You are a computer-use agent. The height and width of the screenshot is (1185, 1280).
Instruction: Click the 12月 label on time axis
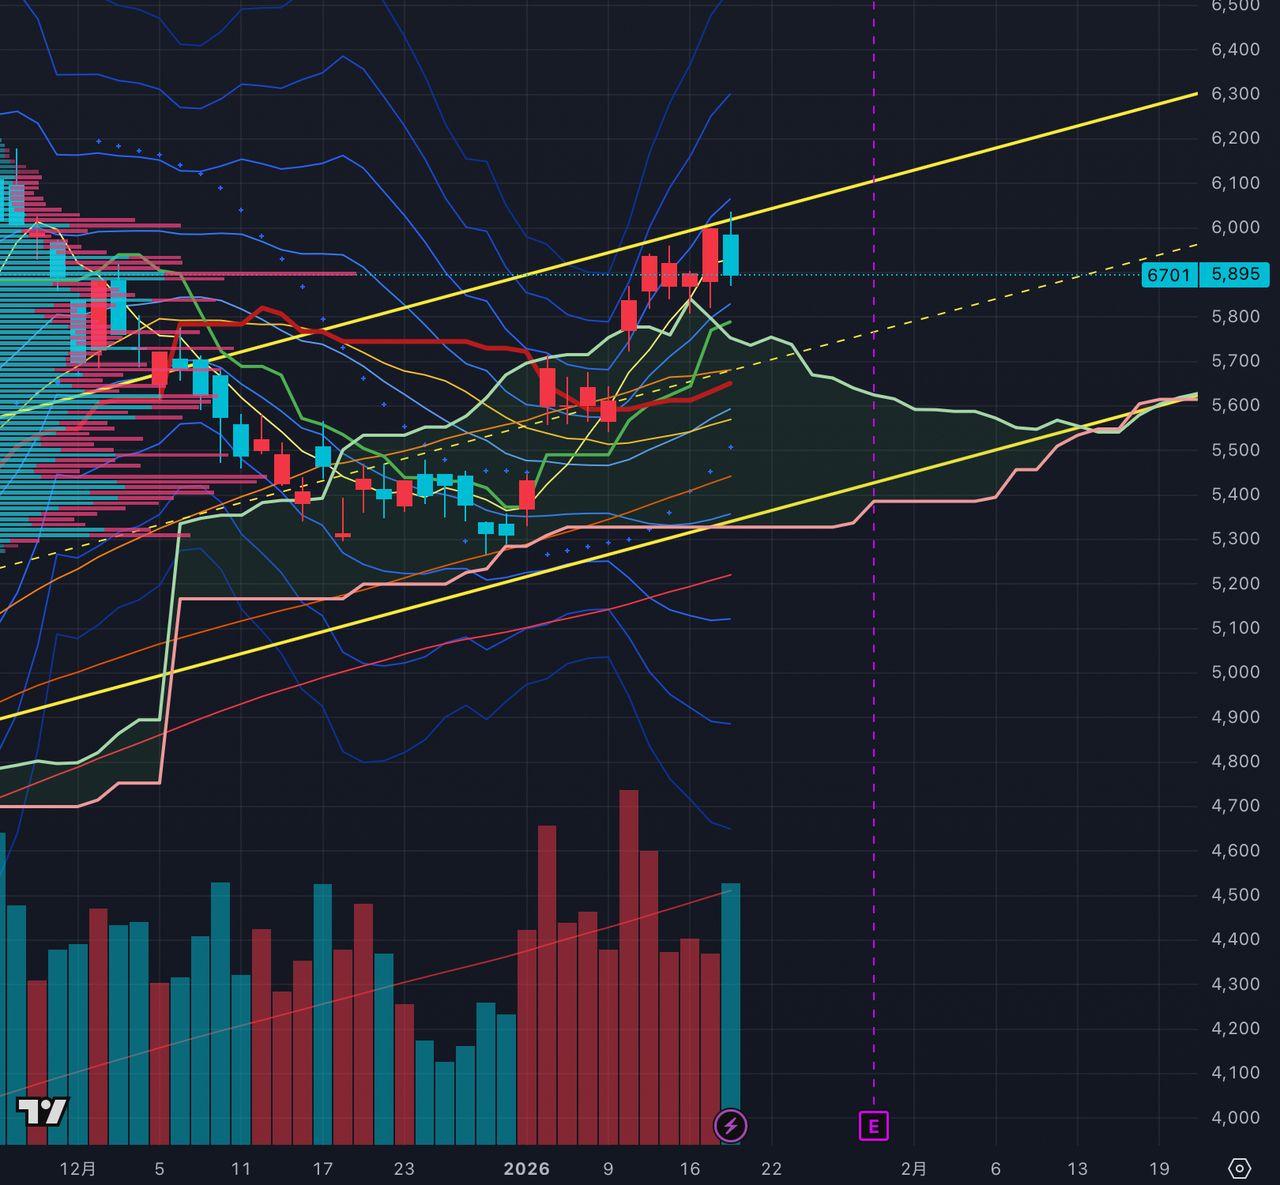(78, 1168)
